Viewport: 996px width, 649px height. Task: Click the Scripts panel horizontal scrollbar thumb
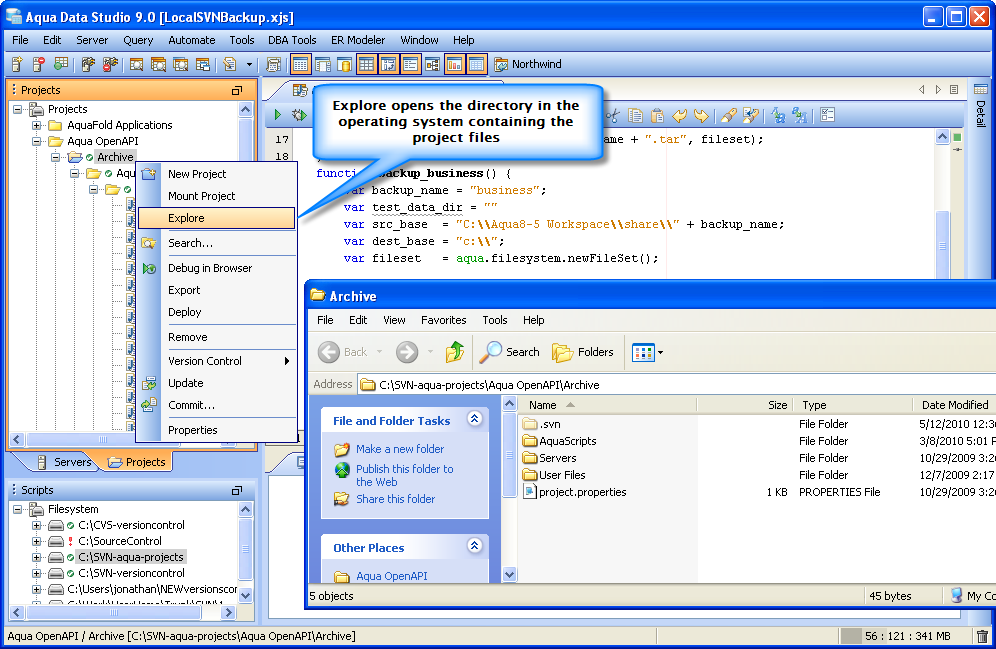pyautogui.click(x=114, y=613)
